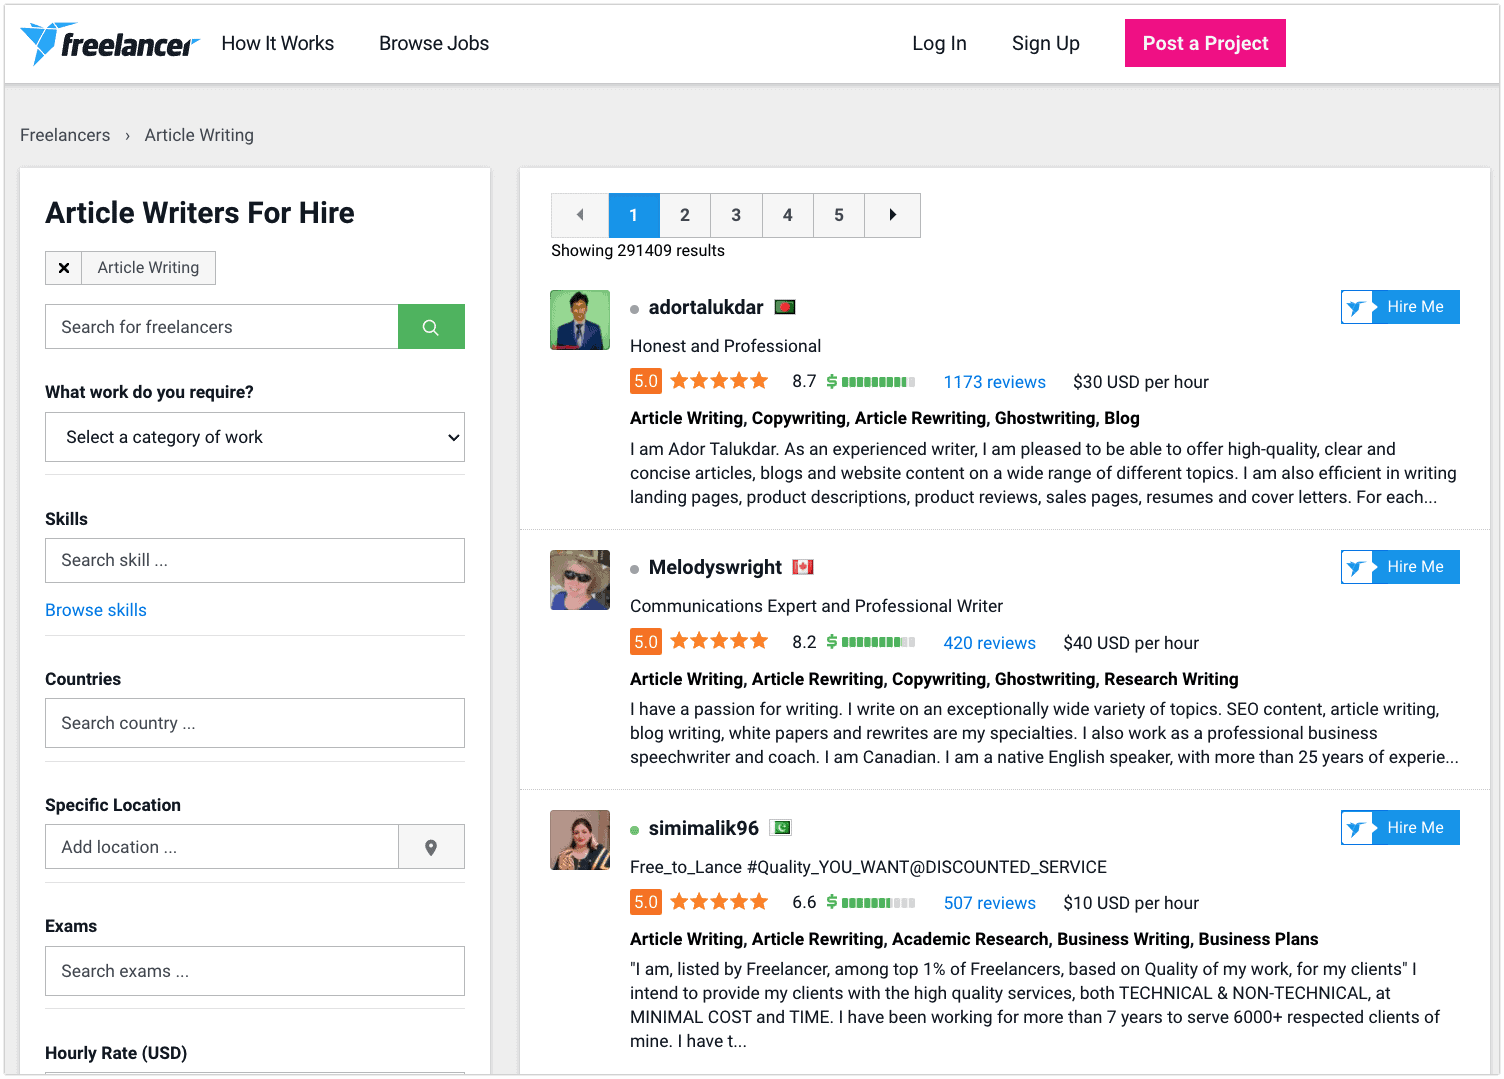Image resolution: width=1504 pixels, height=1079 pixels.
Task: Open Melodyswright profile name
Action: [715, 567]
